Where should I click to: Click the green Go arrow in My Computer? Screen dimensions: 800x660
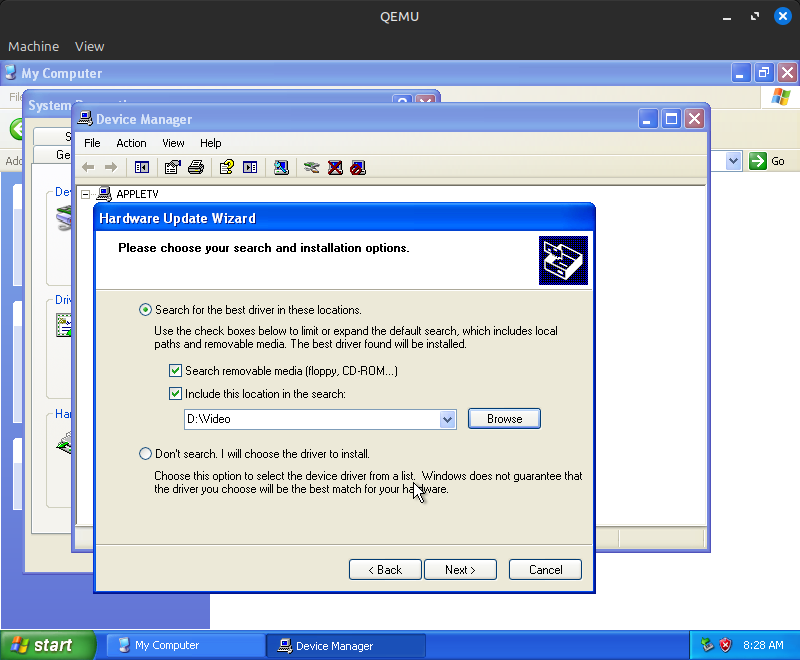pyautogui.click(x=758, y=161)
